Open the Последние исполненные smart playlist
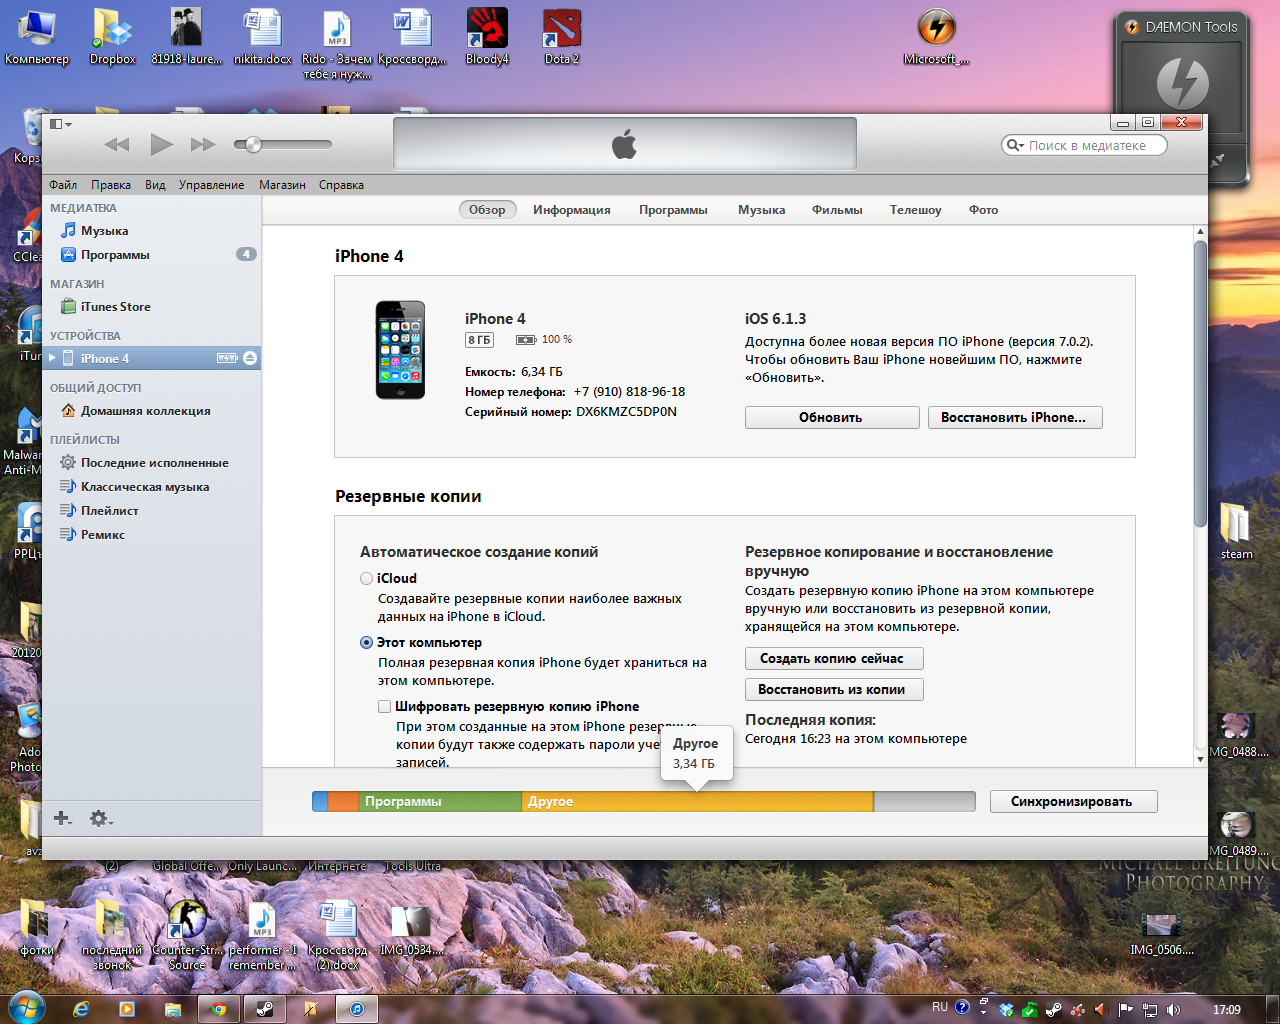 point(154,462)
